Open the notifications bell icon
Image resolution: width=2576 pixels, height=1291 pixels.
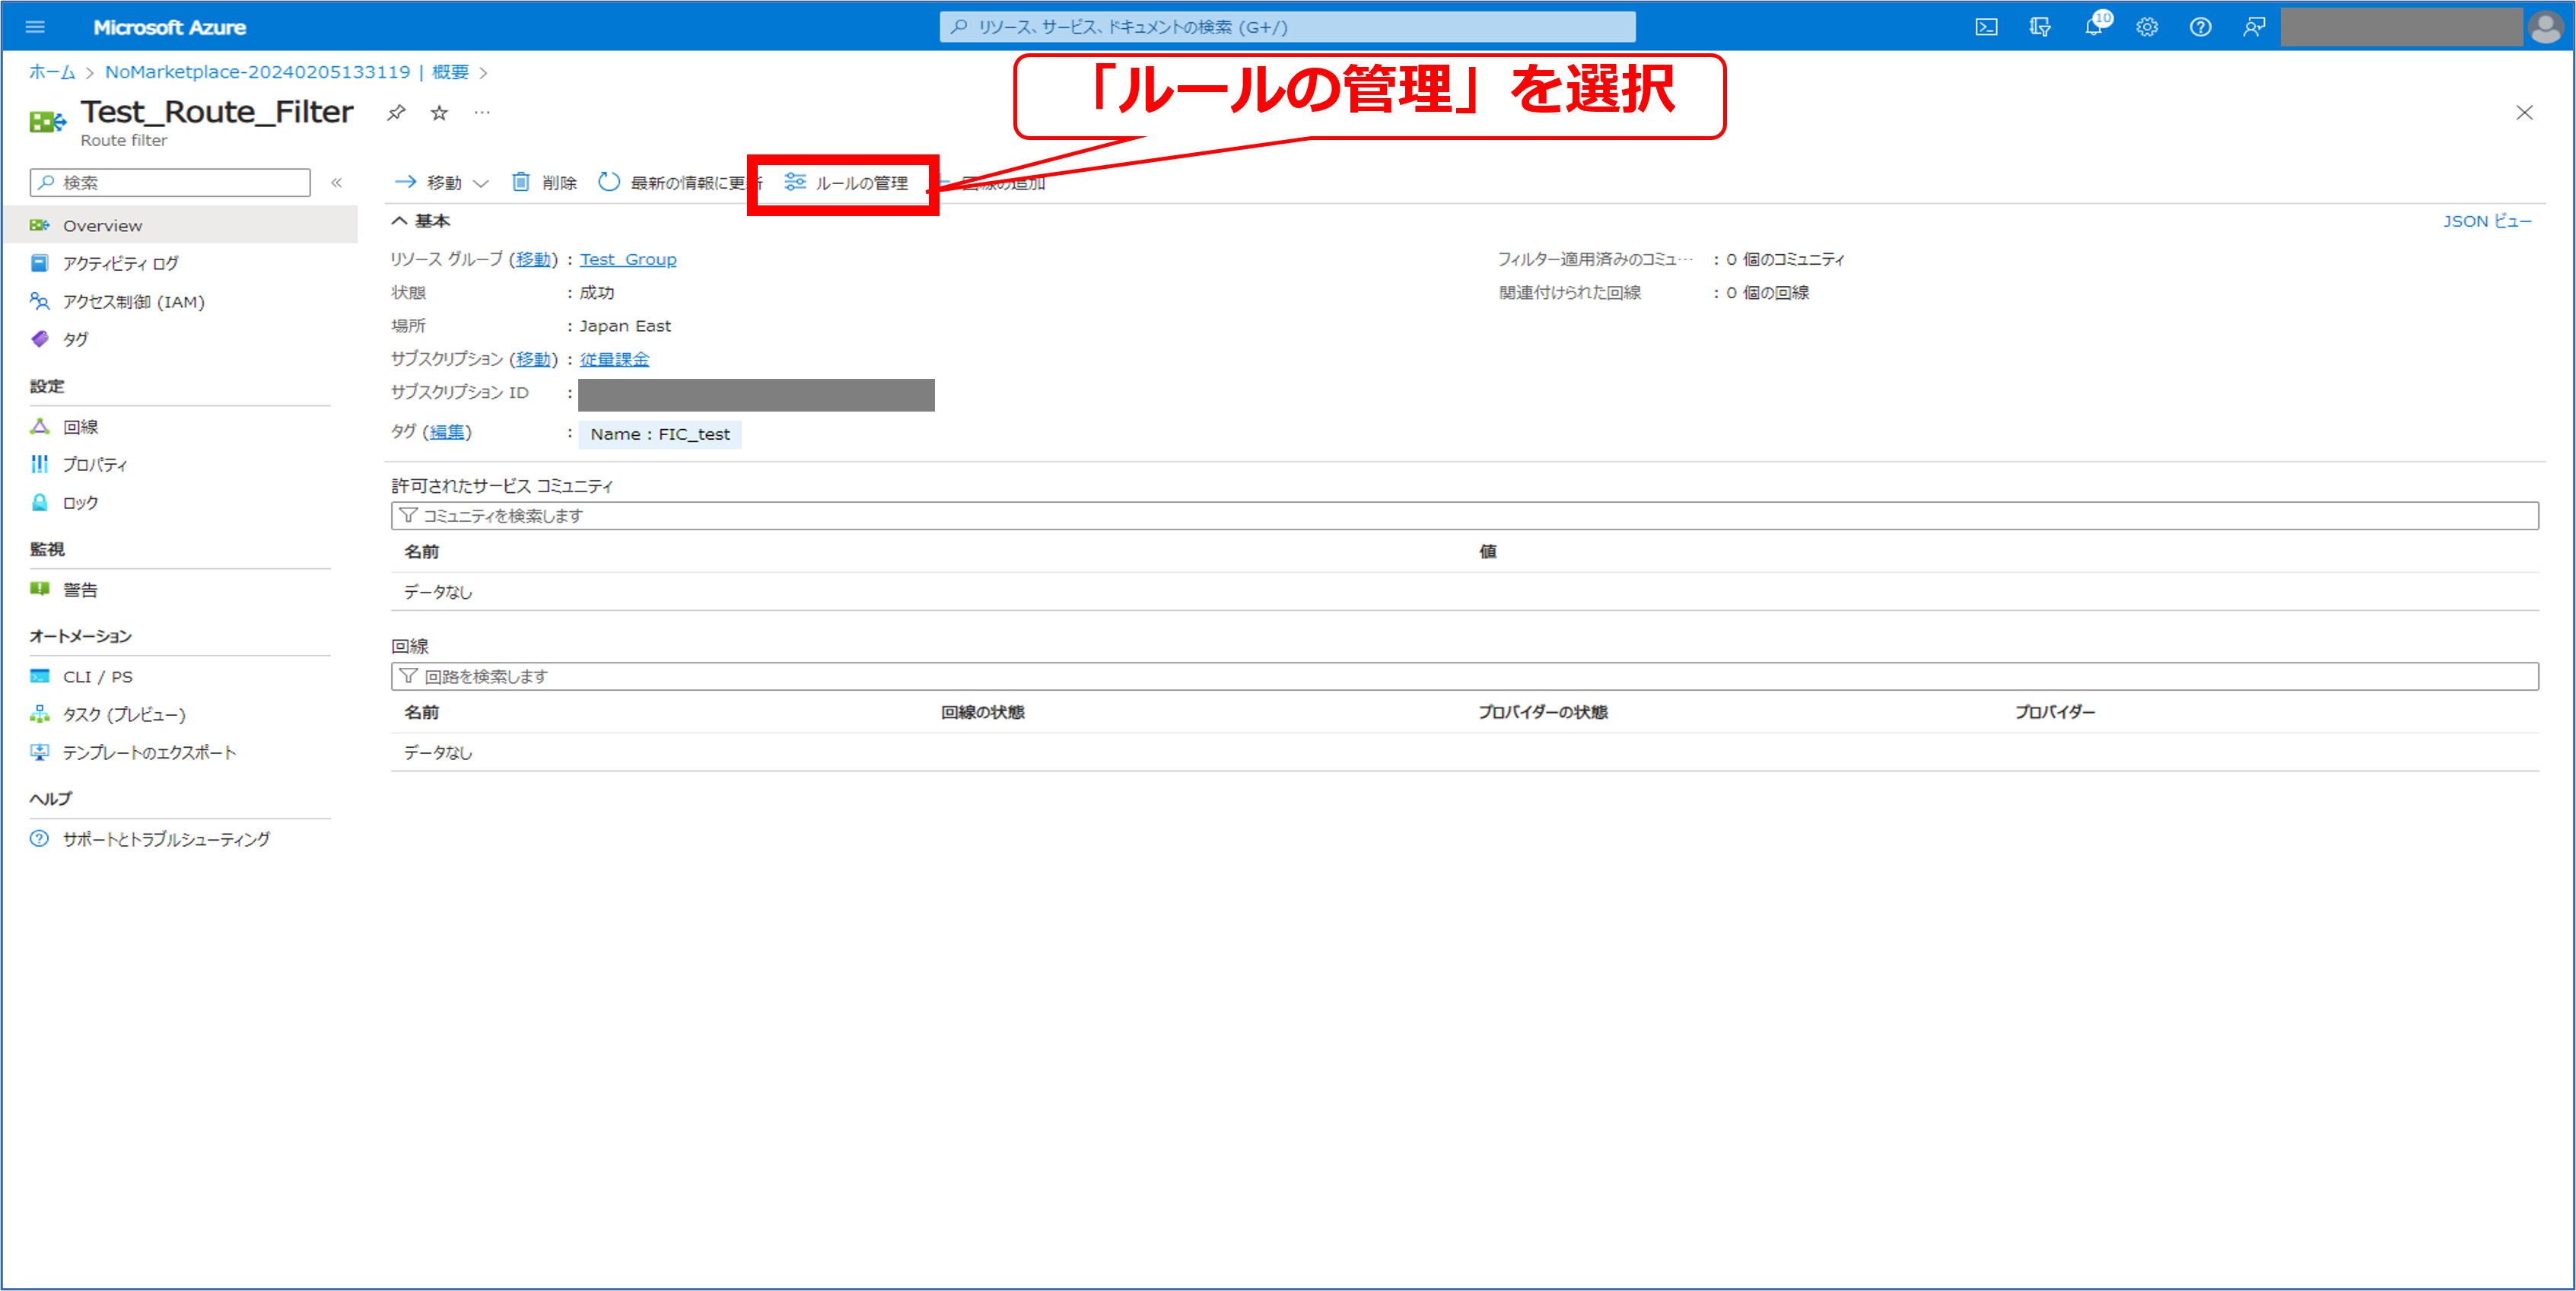[2093, 27]
